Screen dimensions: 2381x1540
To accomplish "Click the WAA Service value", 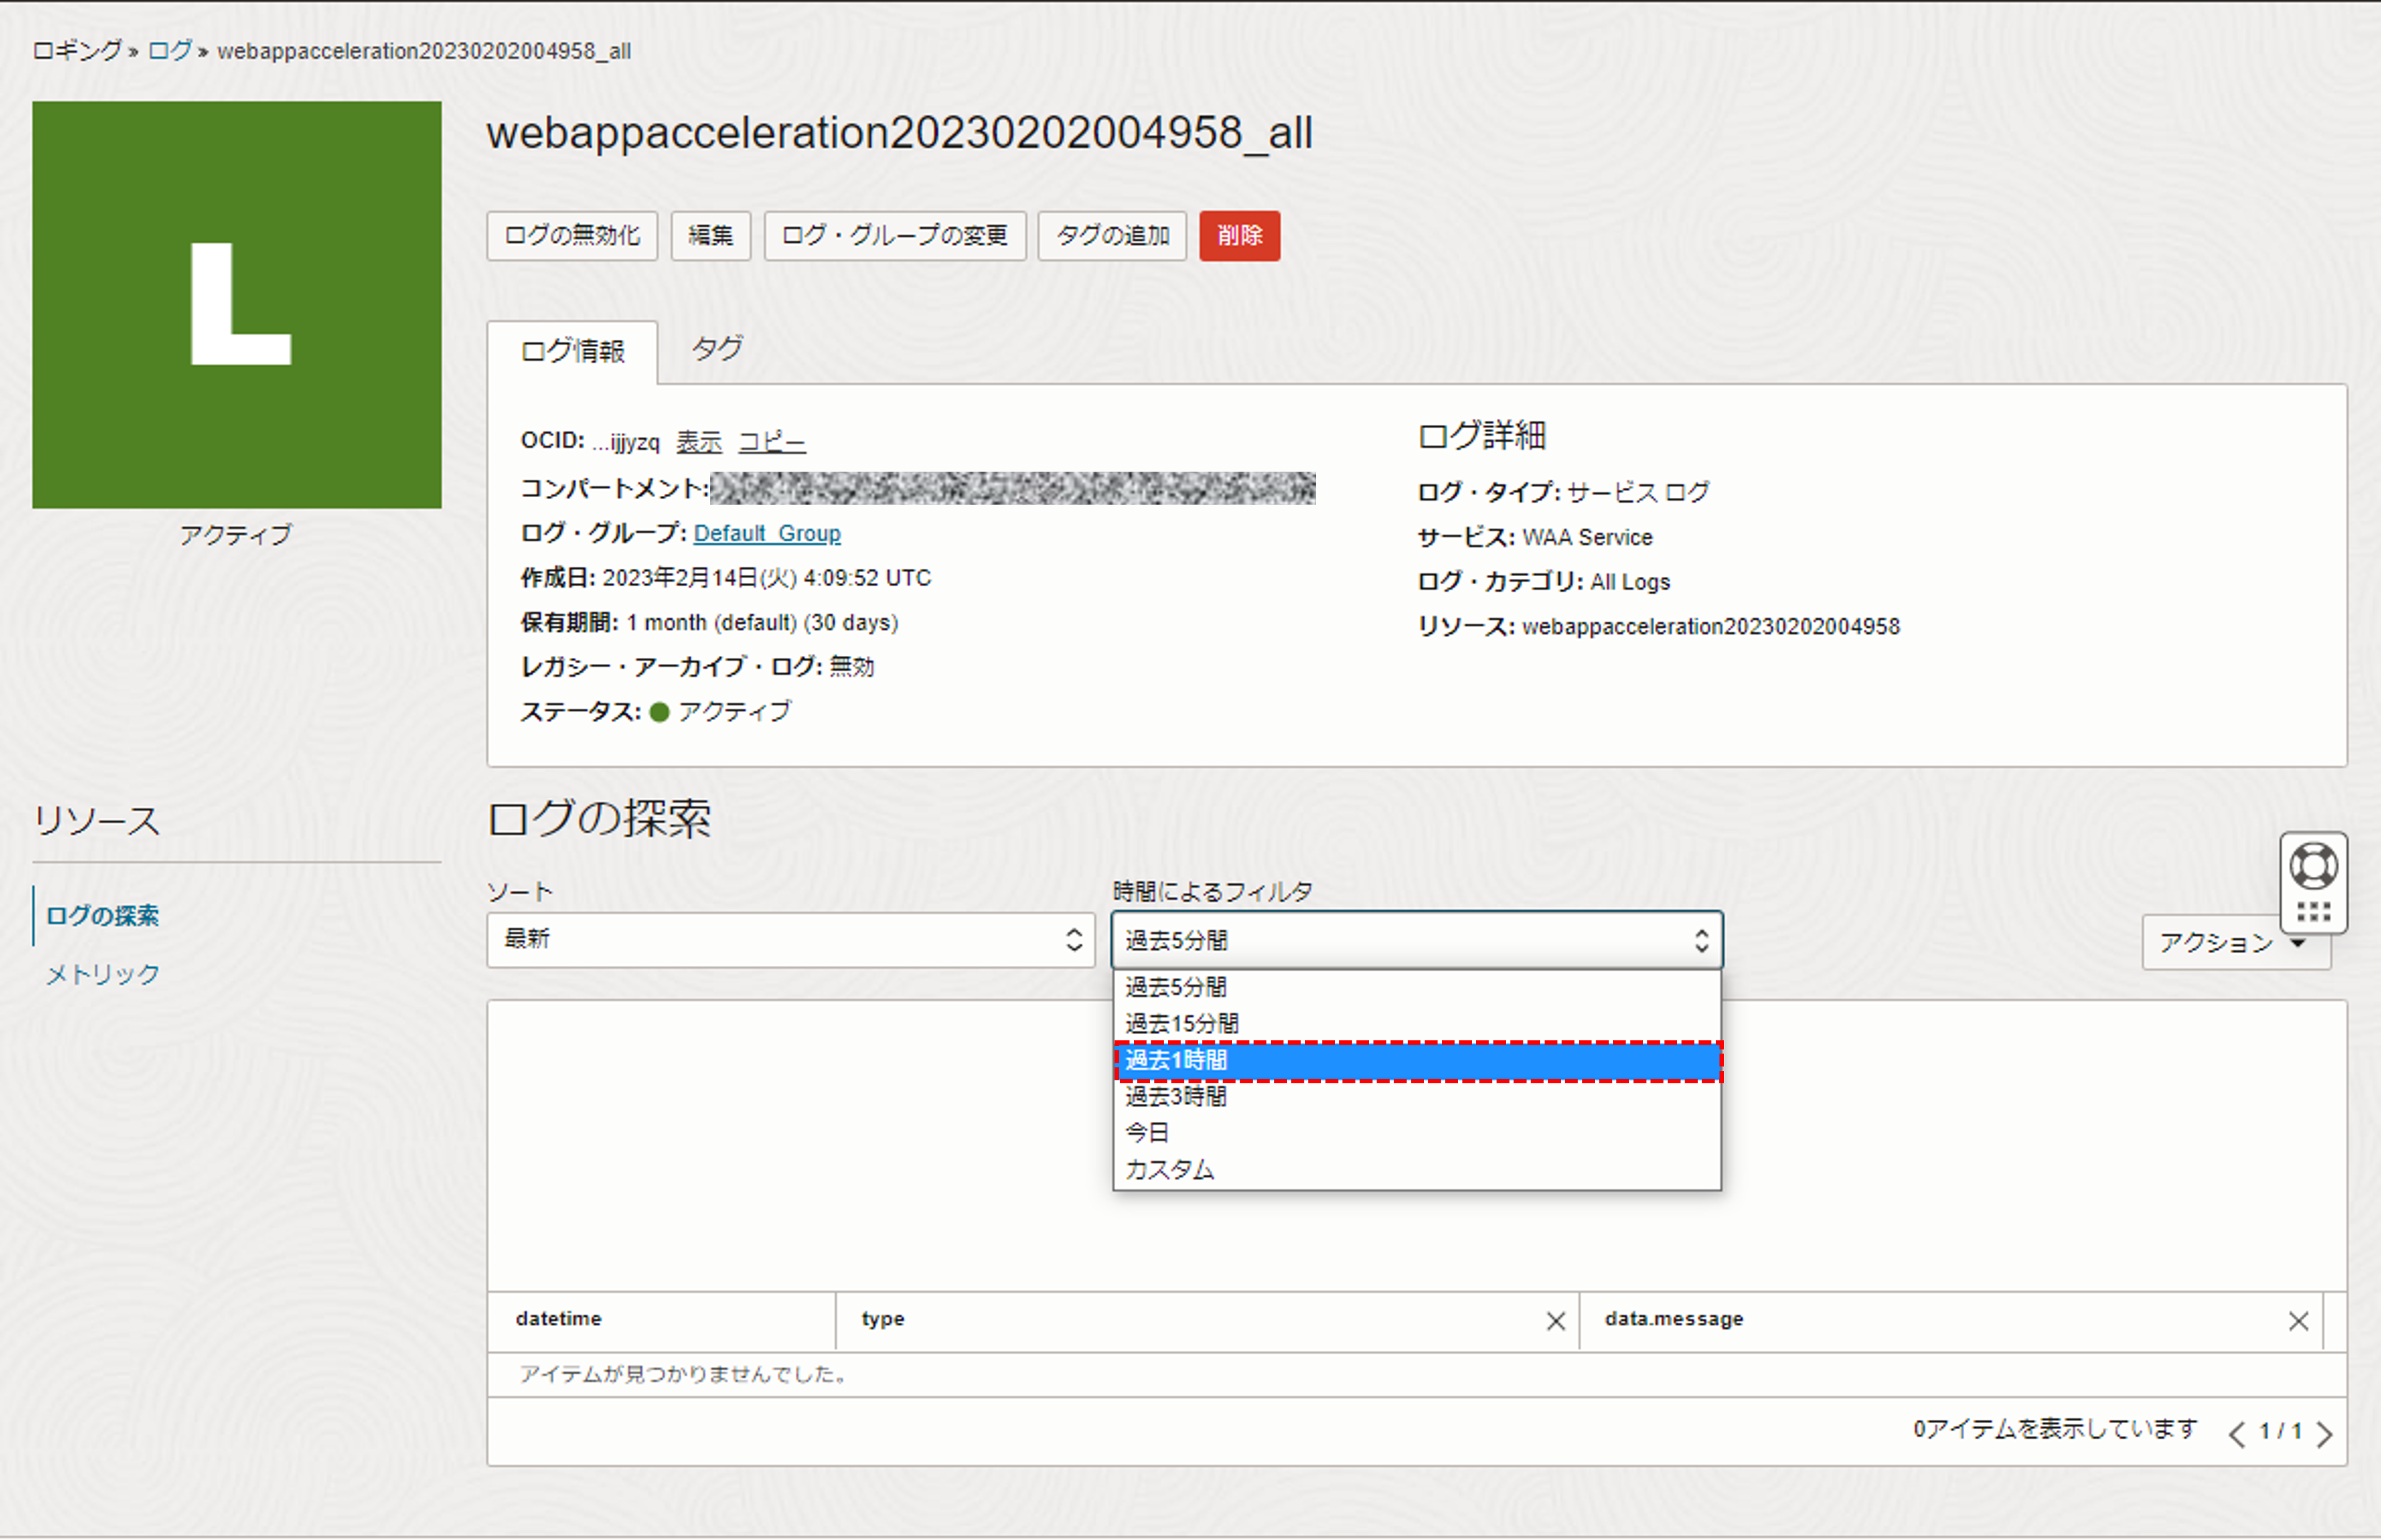I will 1587,538.
